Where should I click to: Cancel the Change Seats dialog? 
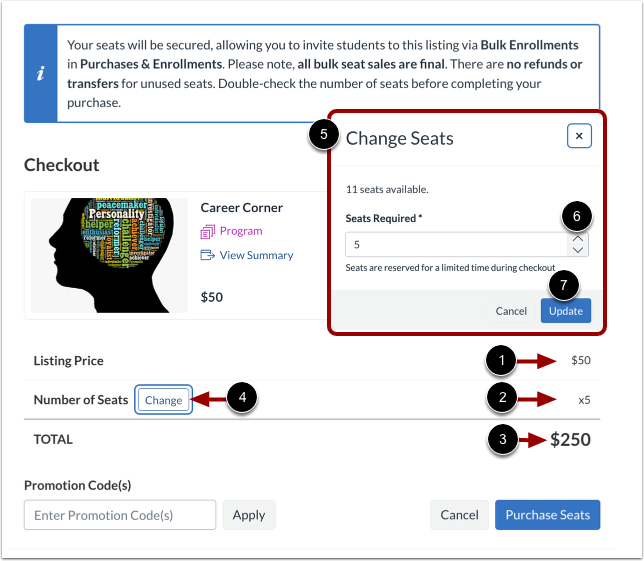(x=511, y=311)
